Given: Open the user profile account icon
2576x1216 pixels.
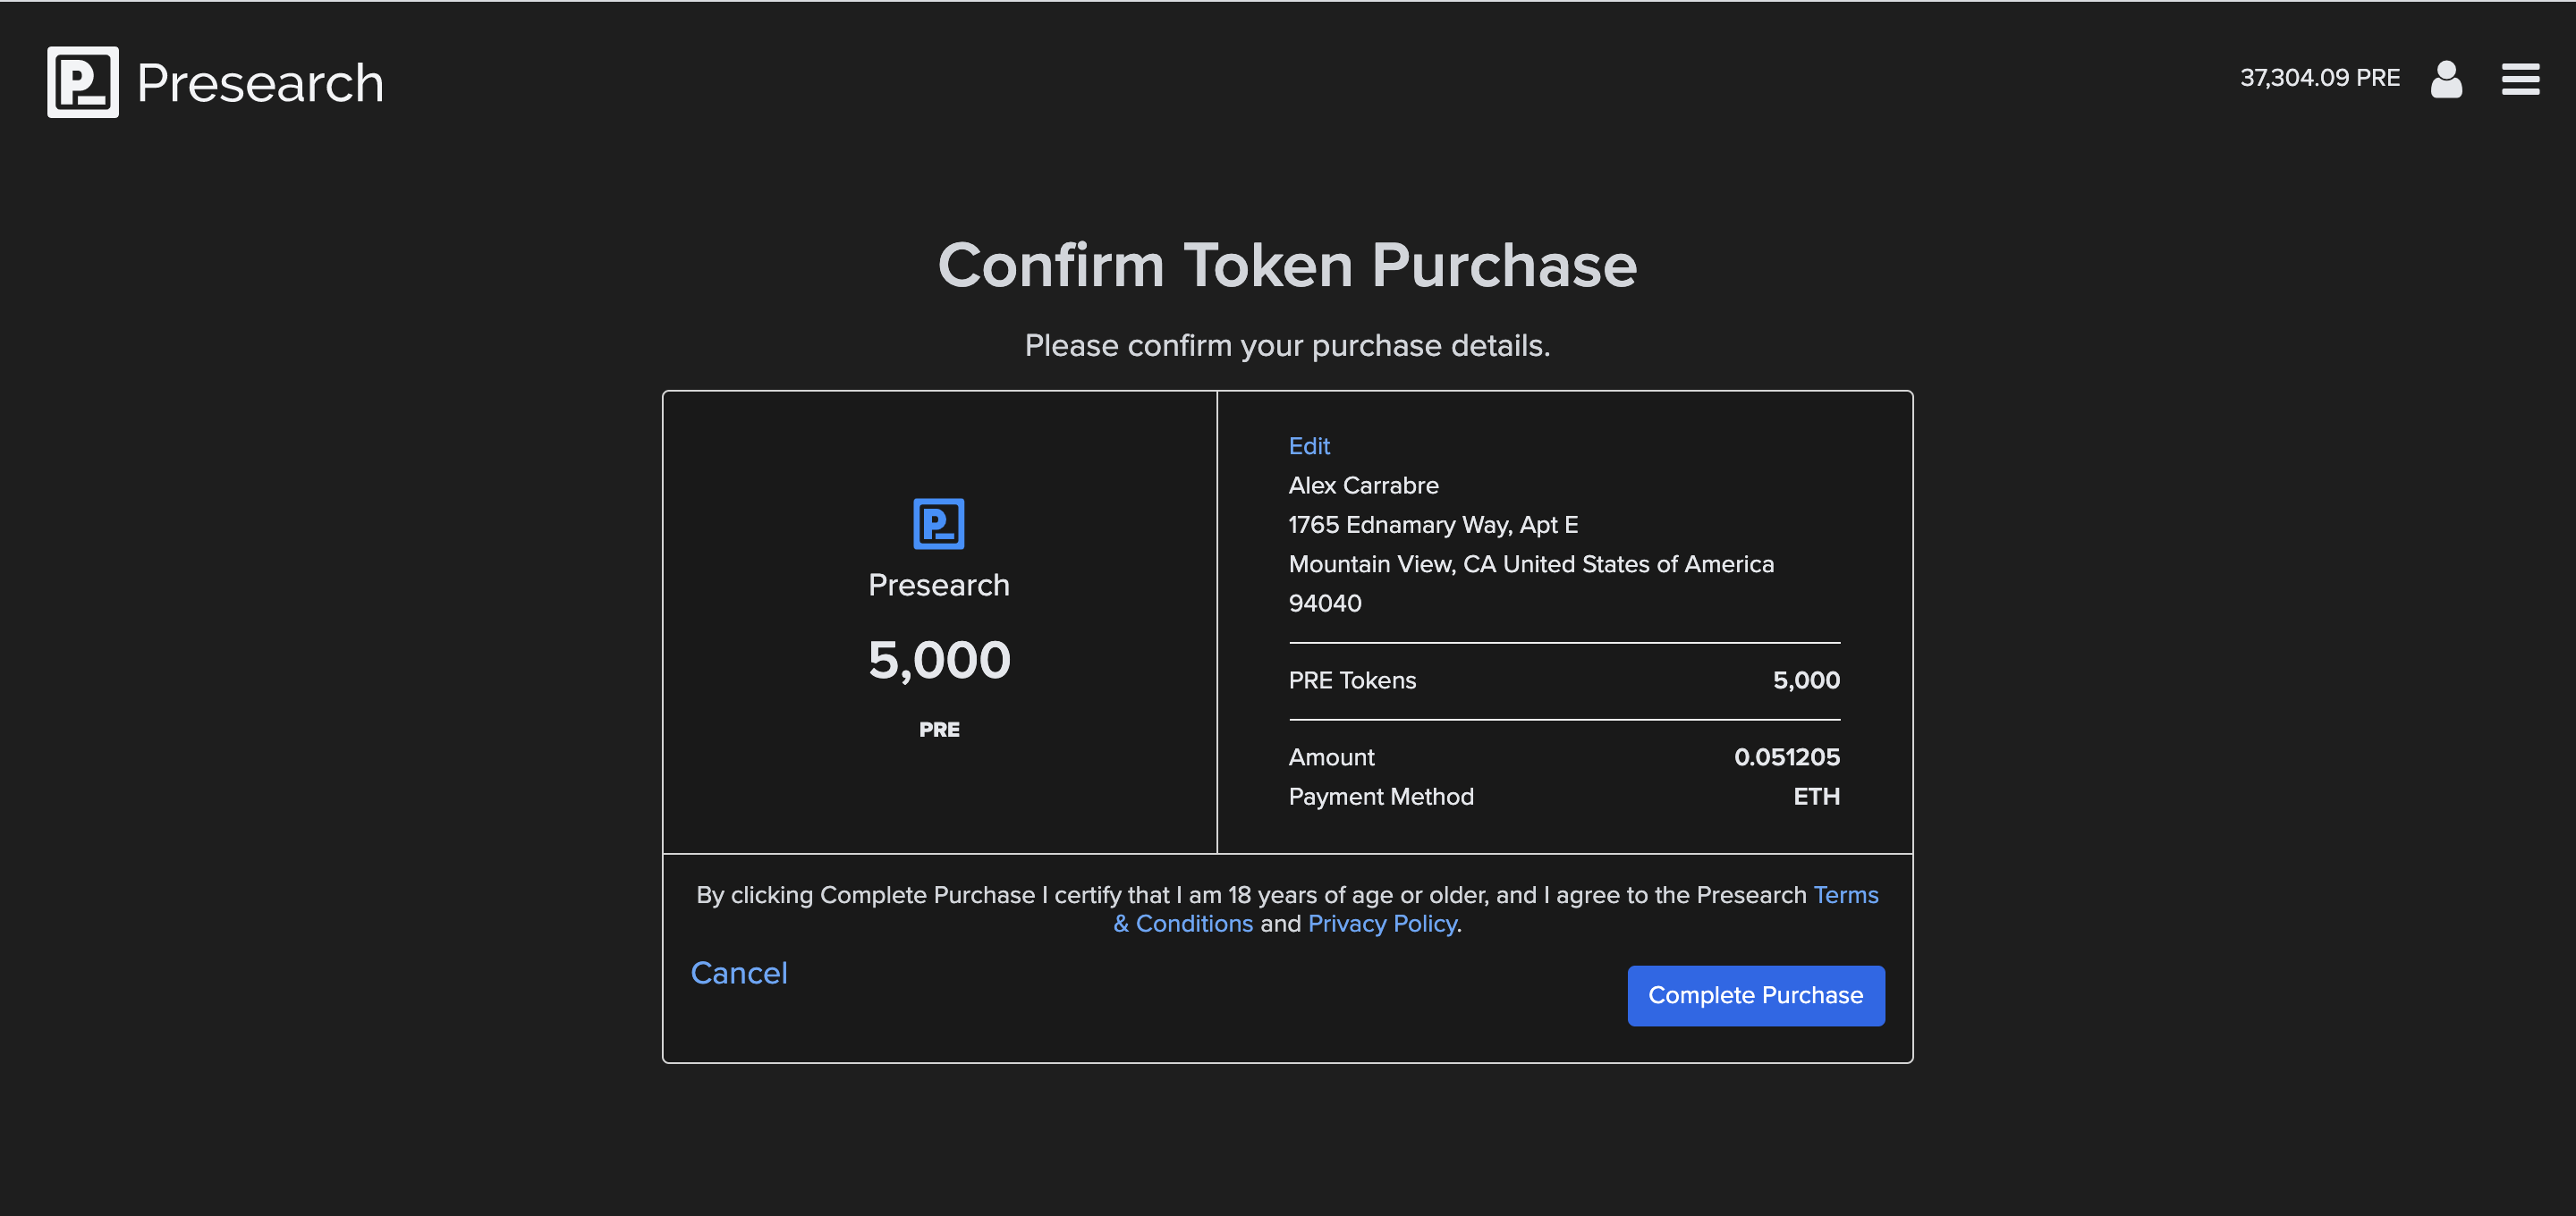Looking at the screenshot, I should (2446, 79).
